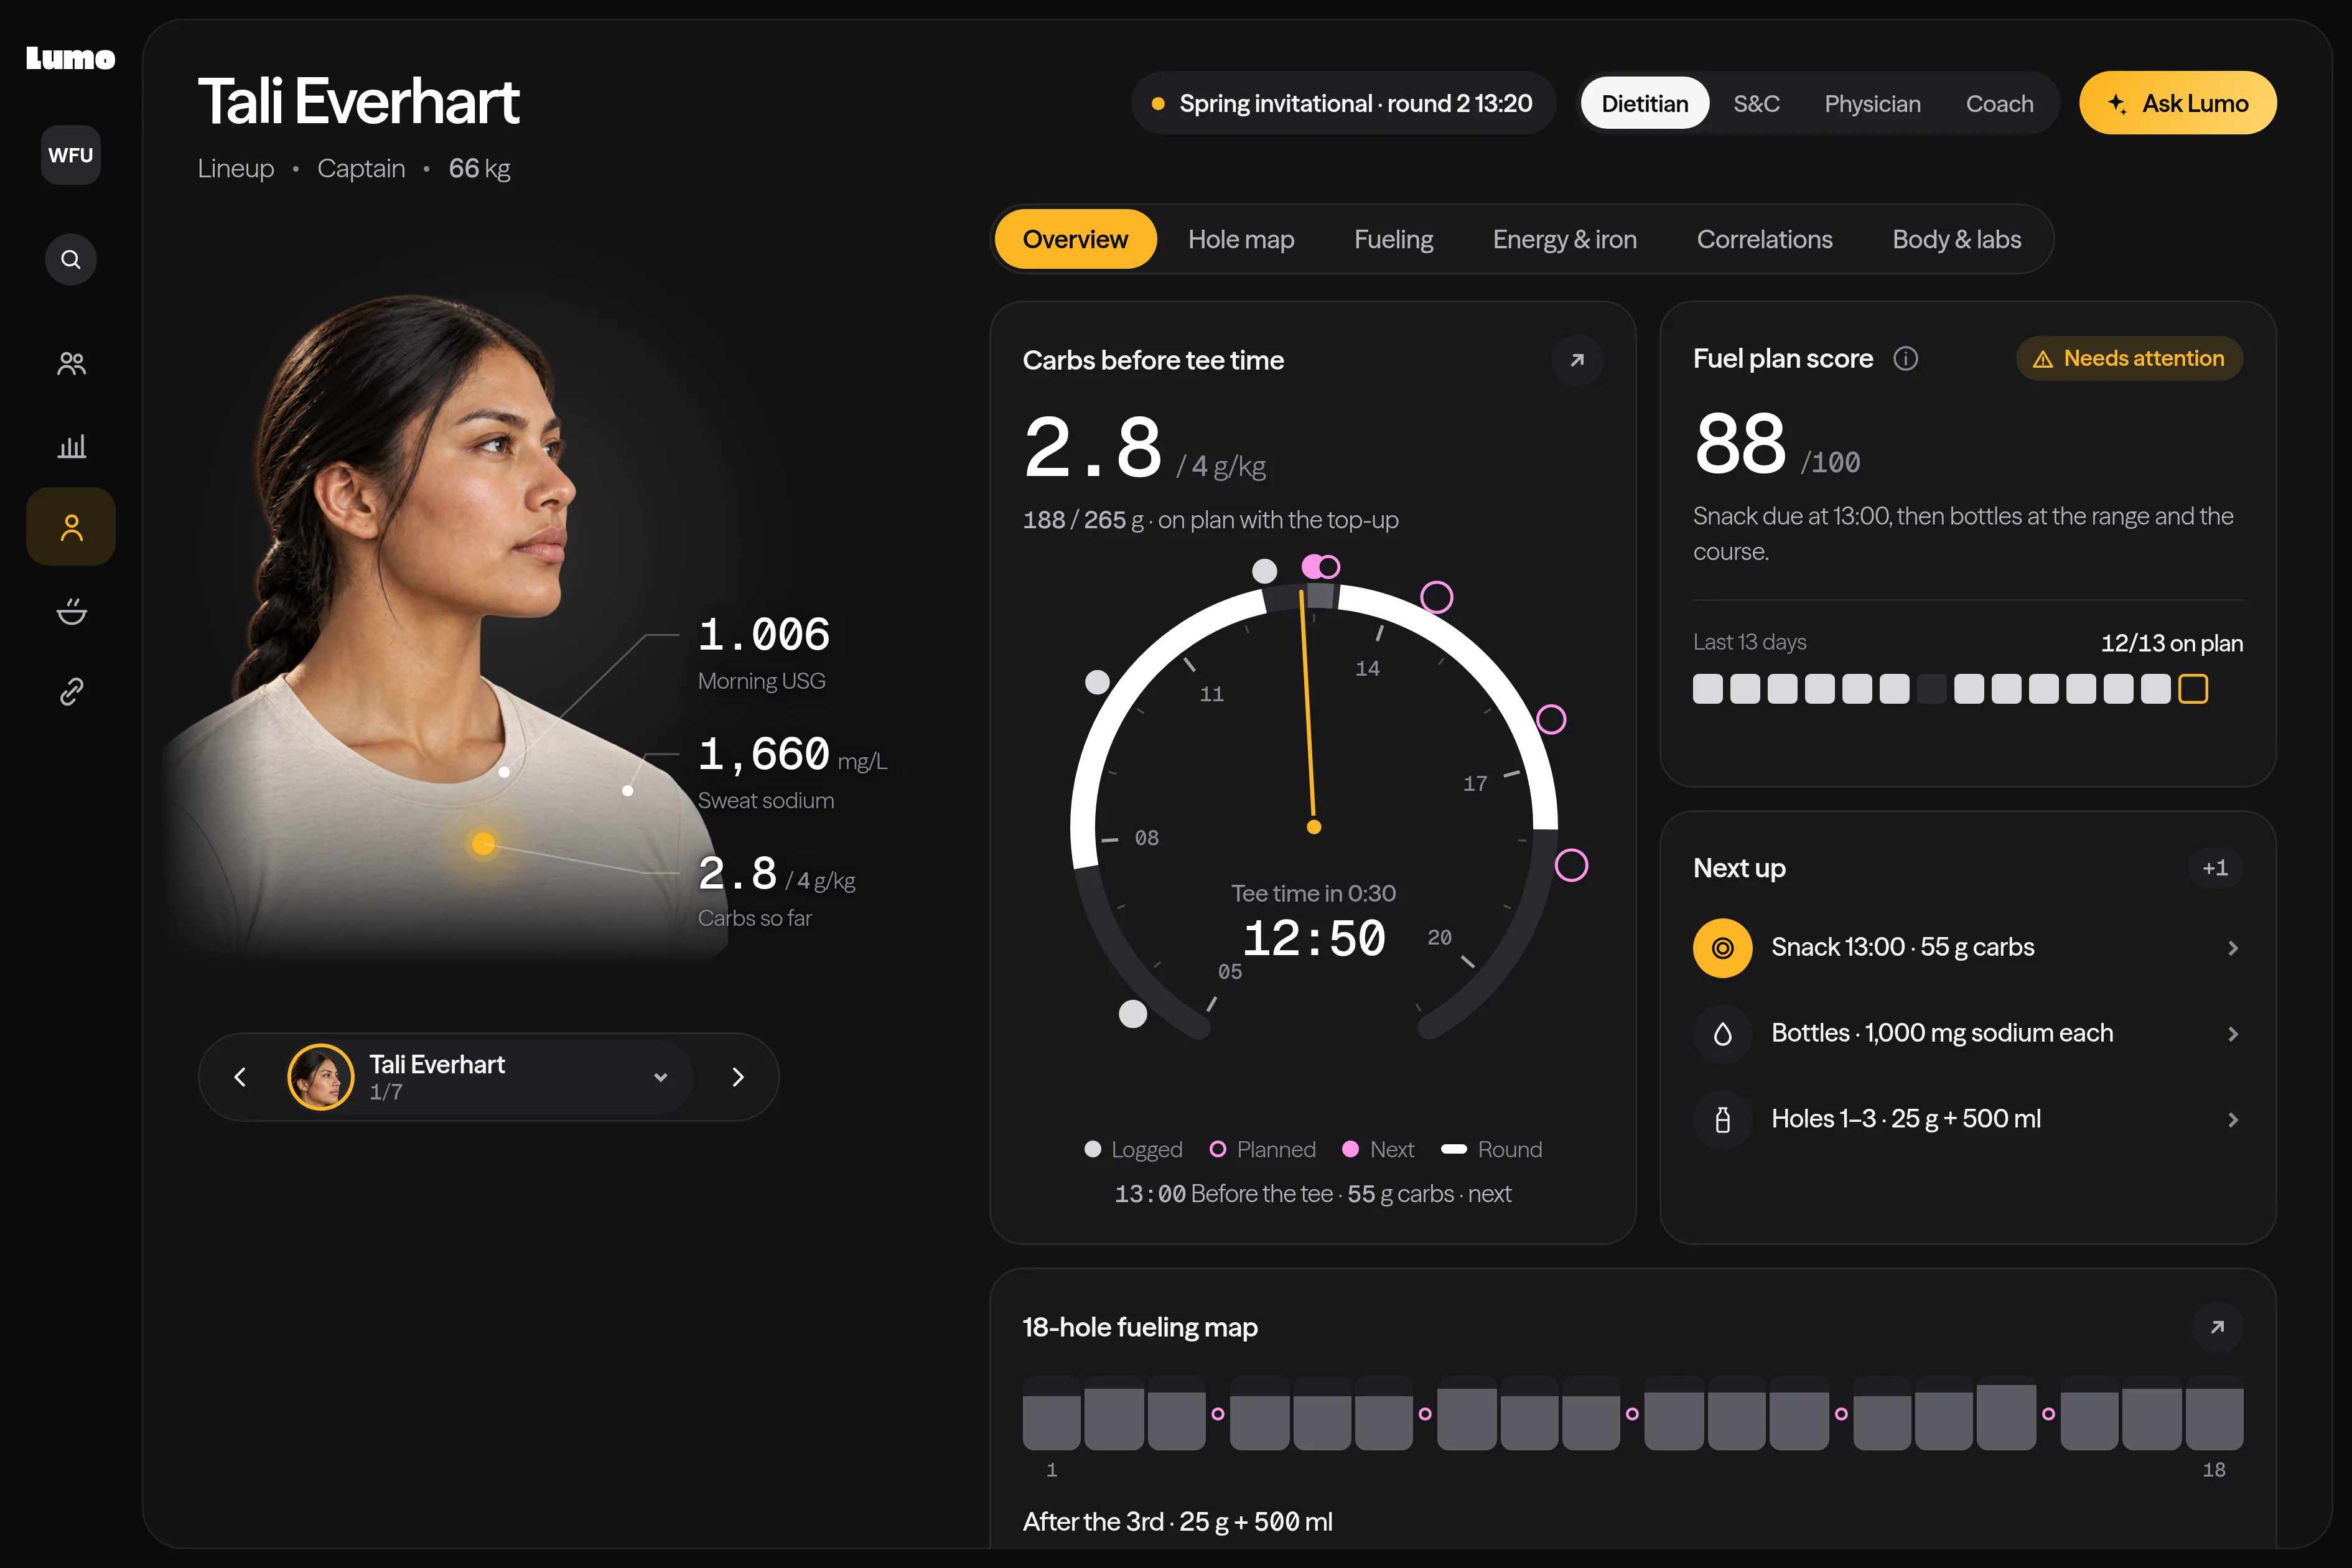
Task: Open the Fueling tab
Action: [x=1393, y=239]
